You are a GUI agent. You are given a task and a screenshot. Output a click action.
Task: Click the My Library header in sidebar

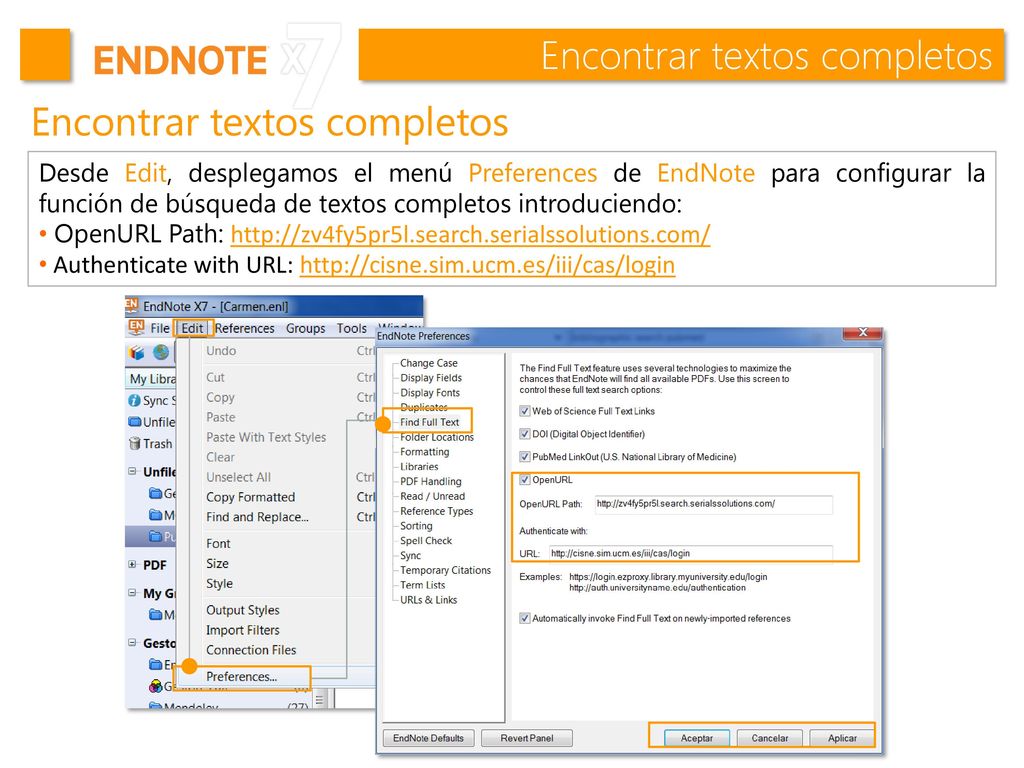[x=152, y=379]
